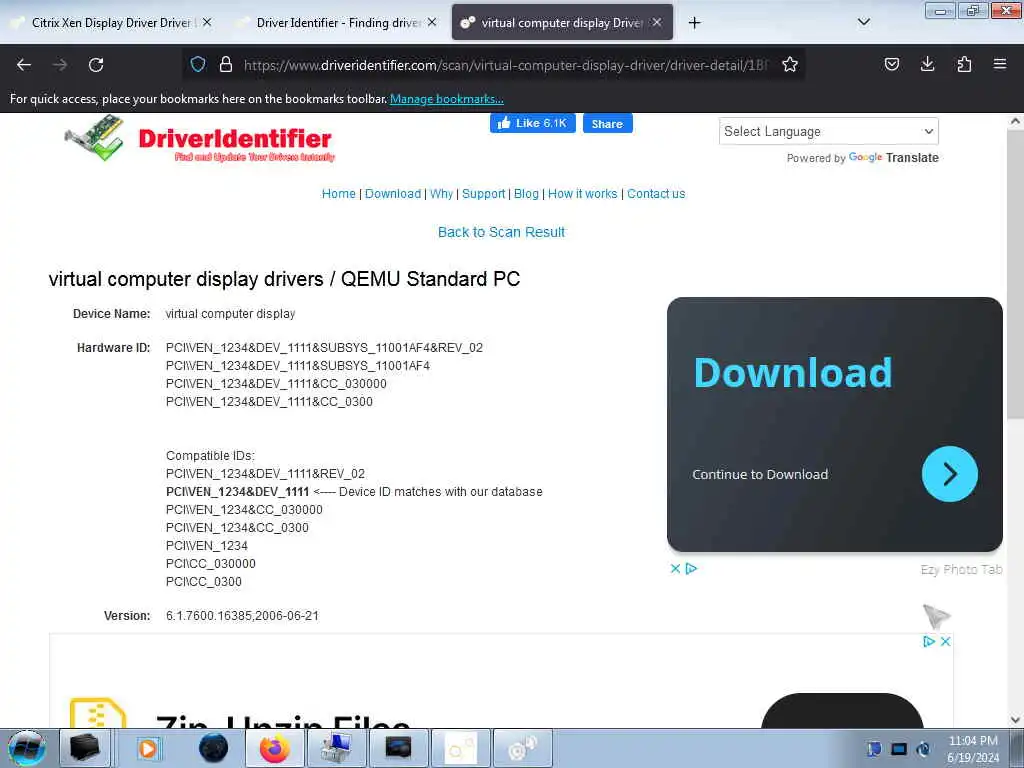Image resolution: width=1024 pixels, height=768 pixels.
Task: Close the virtual computer display Driver tab
Action: [x=657, y=22]
